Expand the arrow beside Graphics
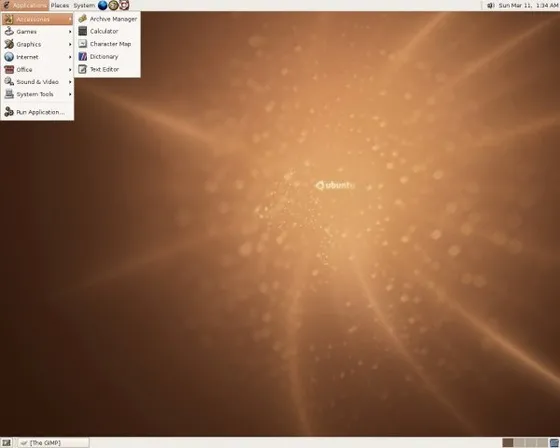The height and width of the screenshot is (448, 560). click(70, 44)
